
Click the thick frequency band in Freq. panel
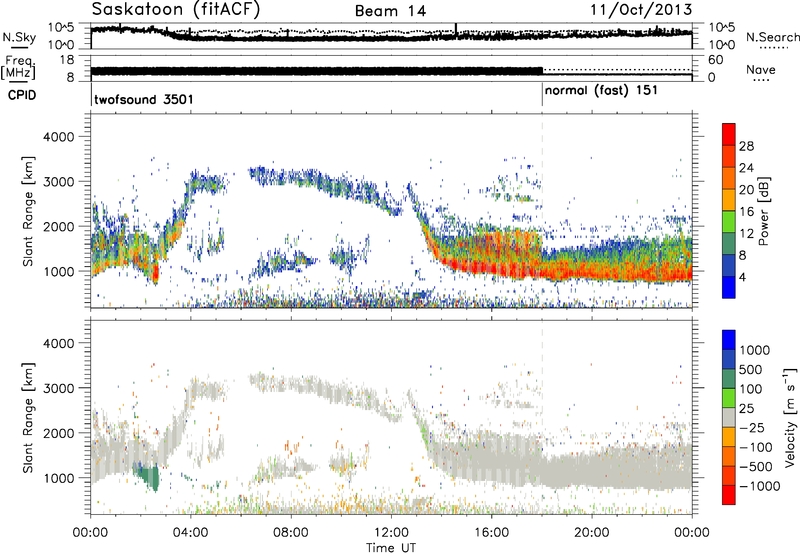pos(317,71)
